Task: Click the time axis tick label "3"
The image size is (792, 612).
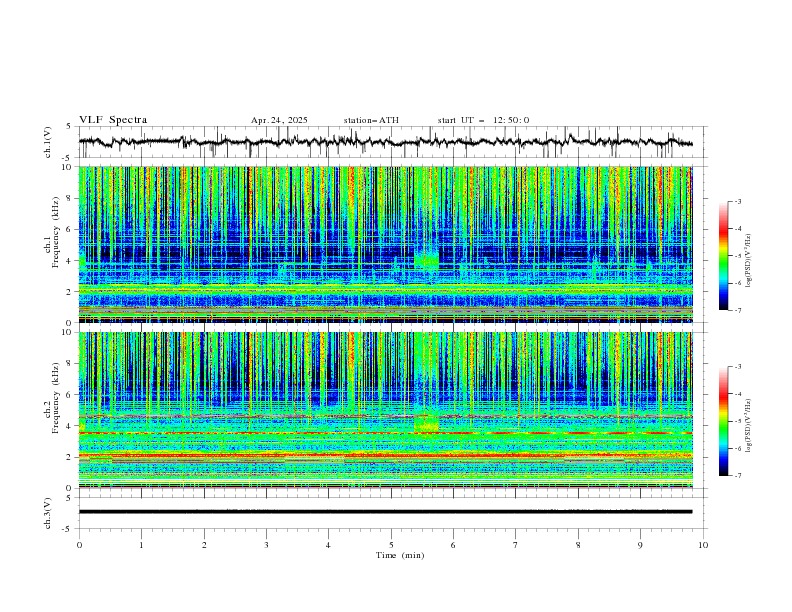Action: click(266, 545)
